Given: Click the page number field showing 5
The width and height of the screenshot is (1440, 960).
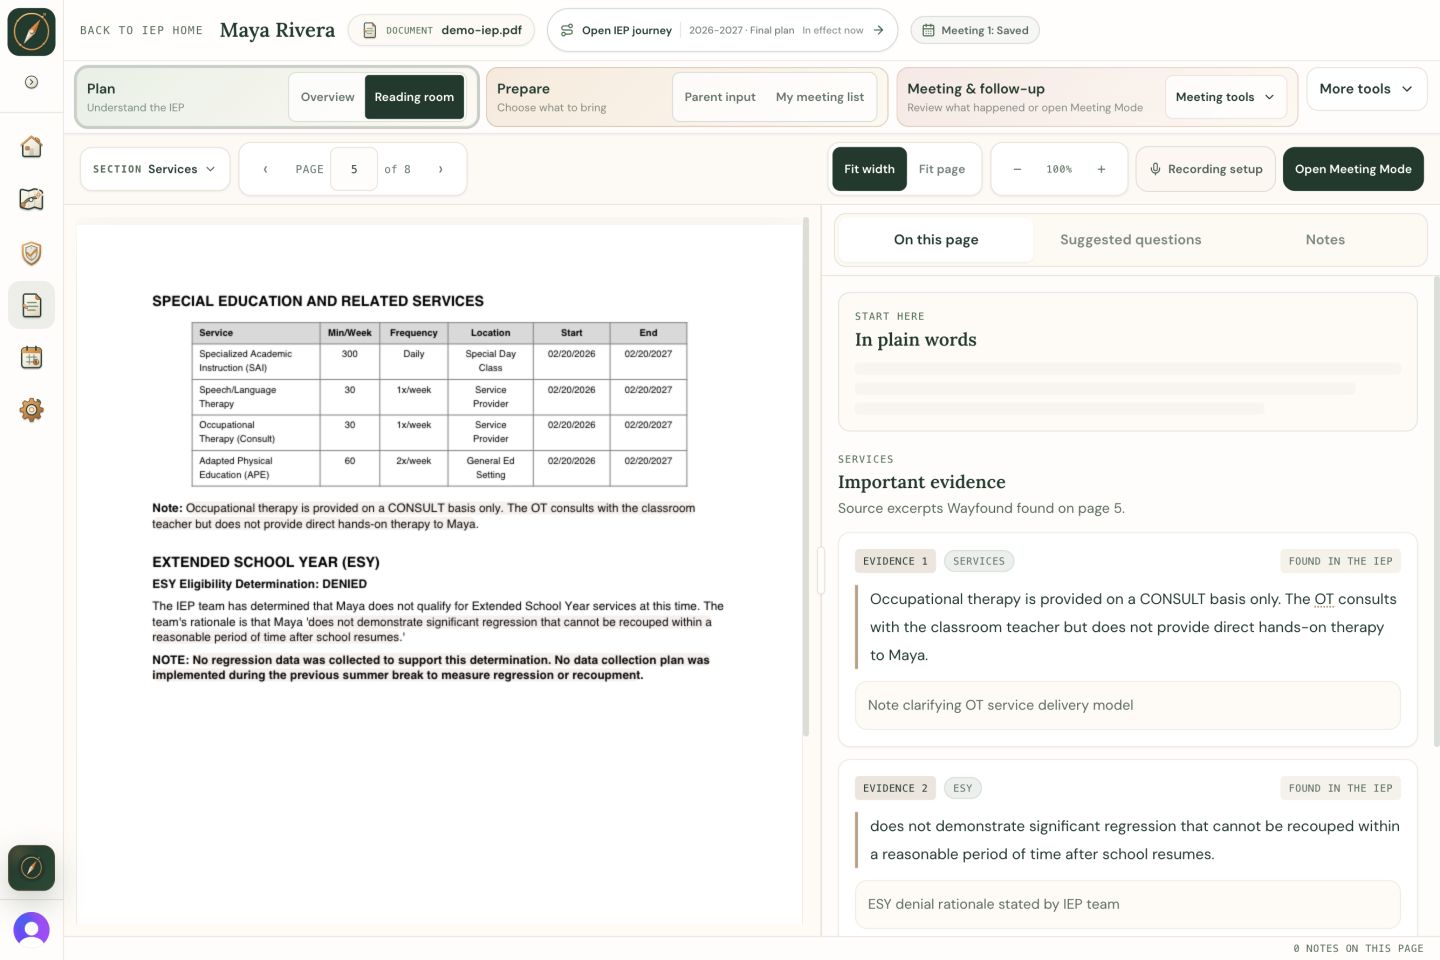Looking at the screenshot, I should [354, 169].
